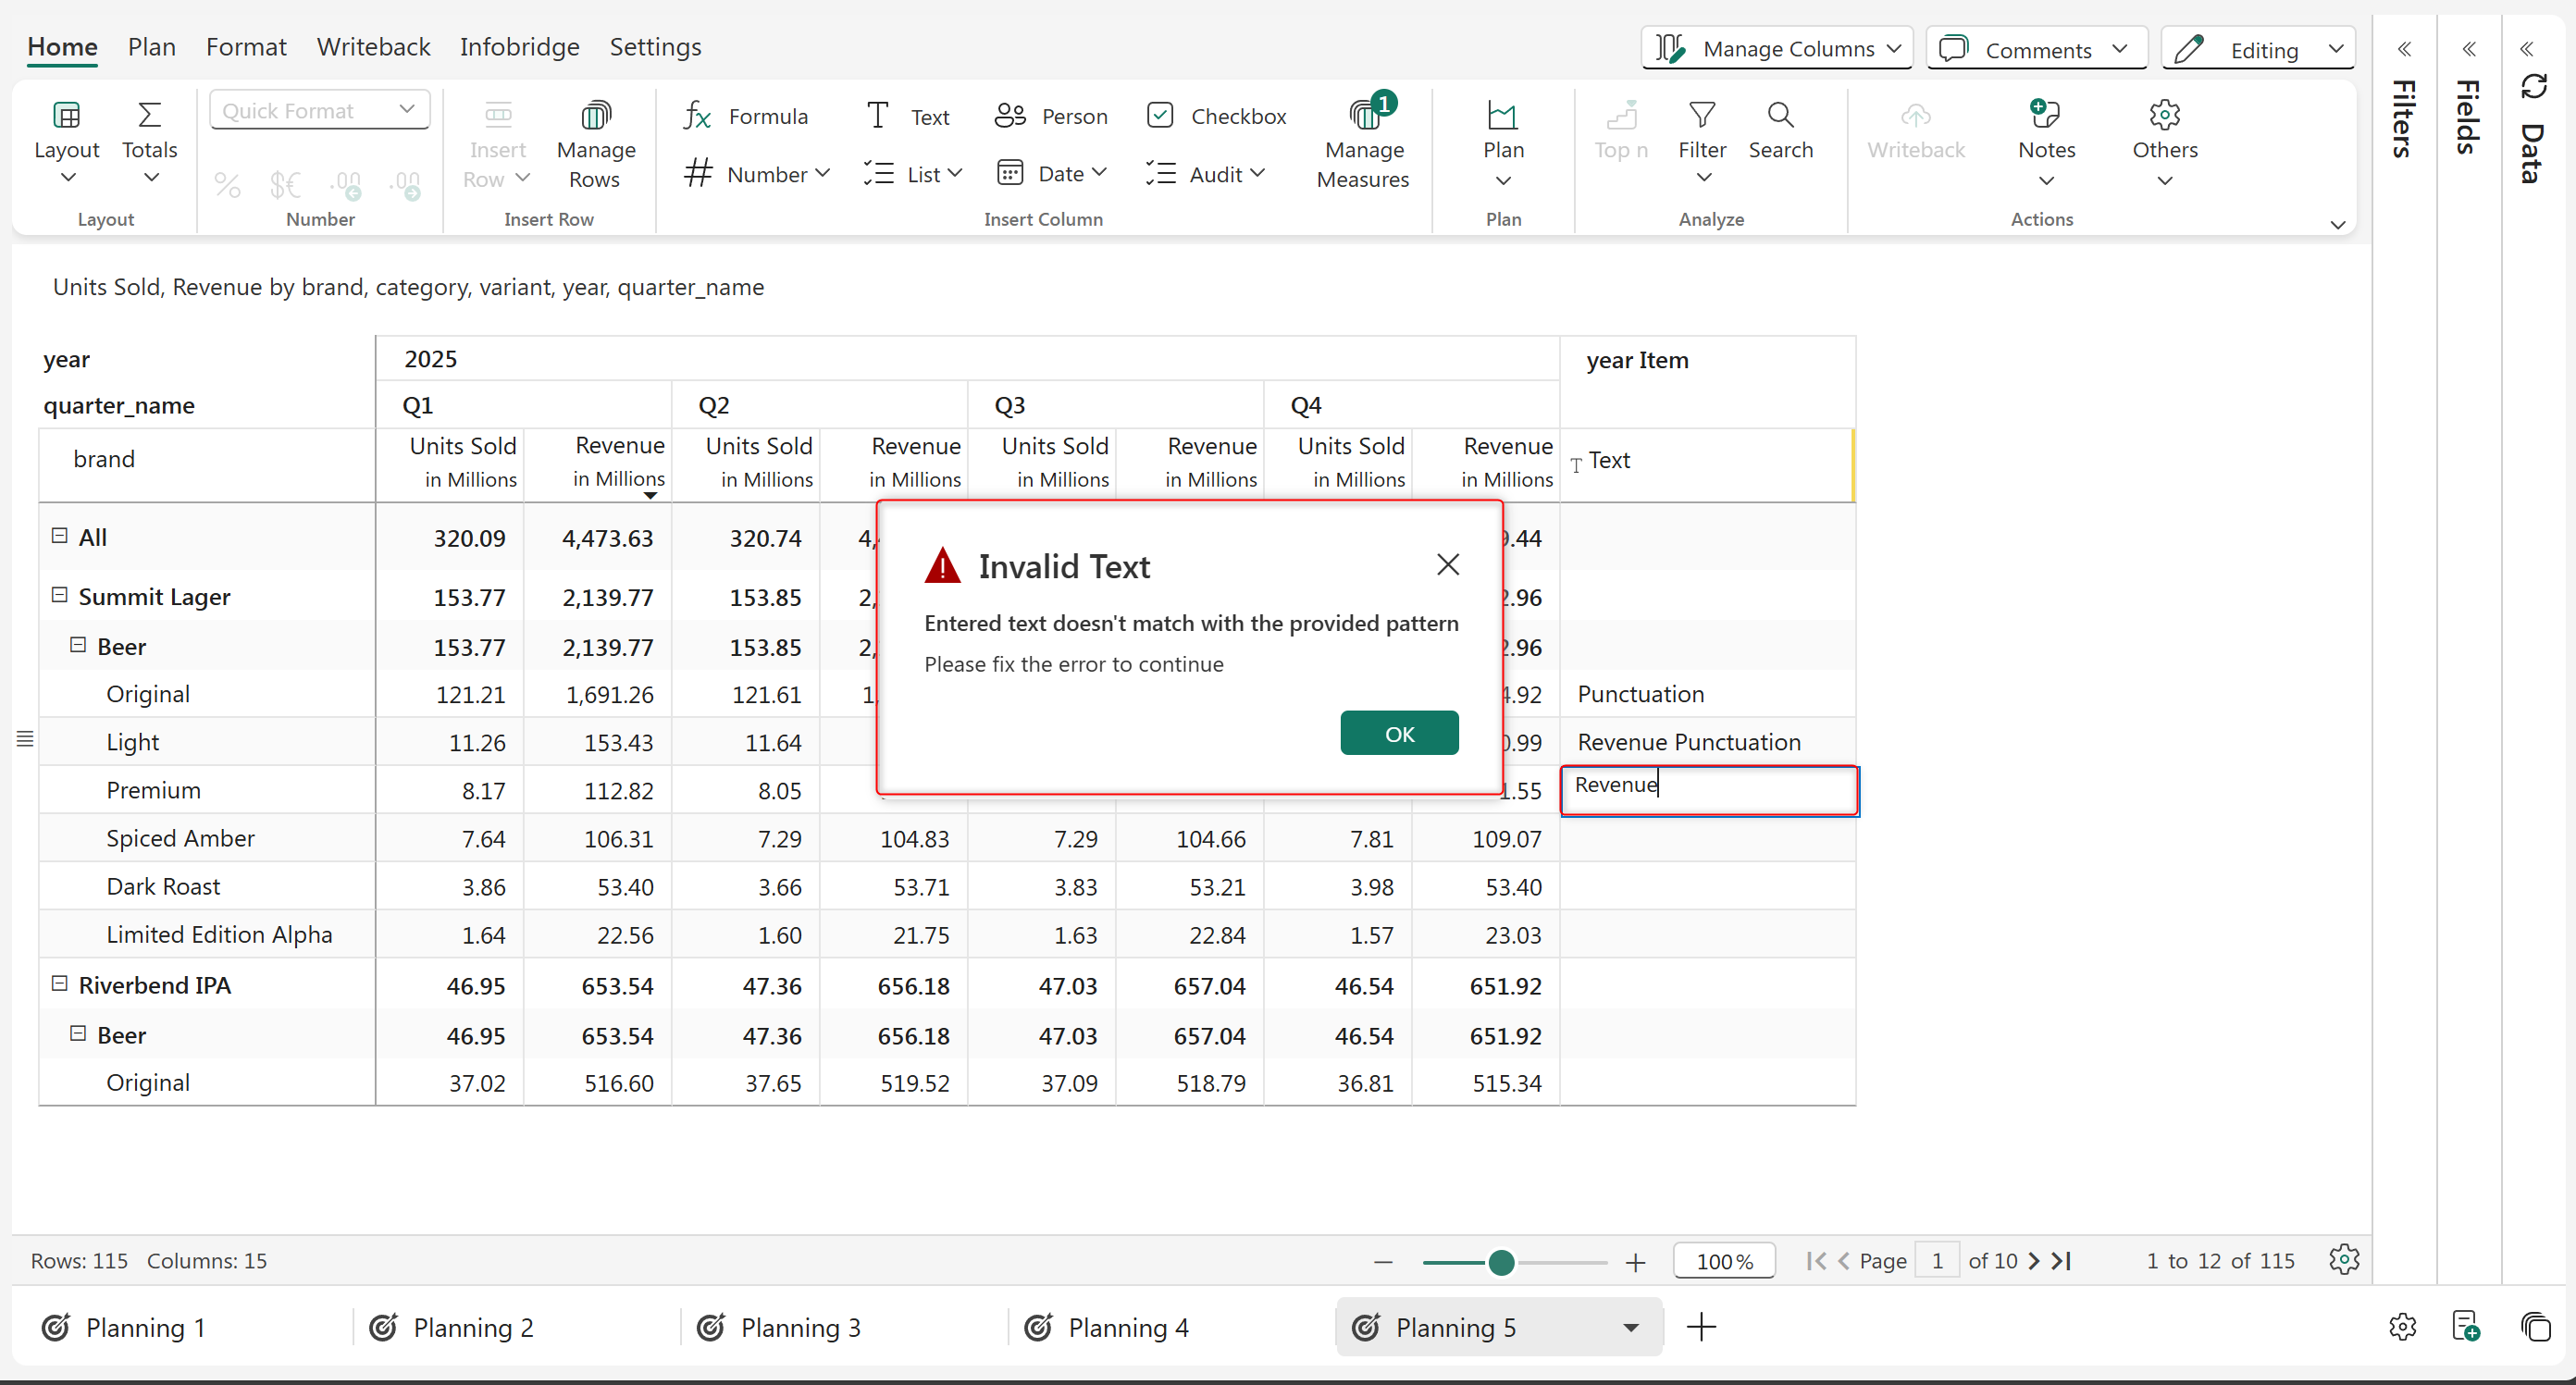Collapse the All row group

pyautogui.click(x=60, y=536)
